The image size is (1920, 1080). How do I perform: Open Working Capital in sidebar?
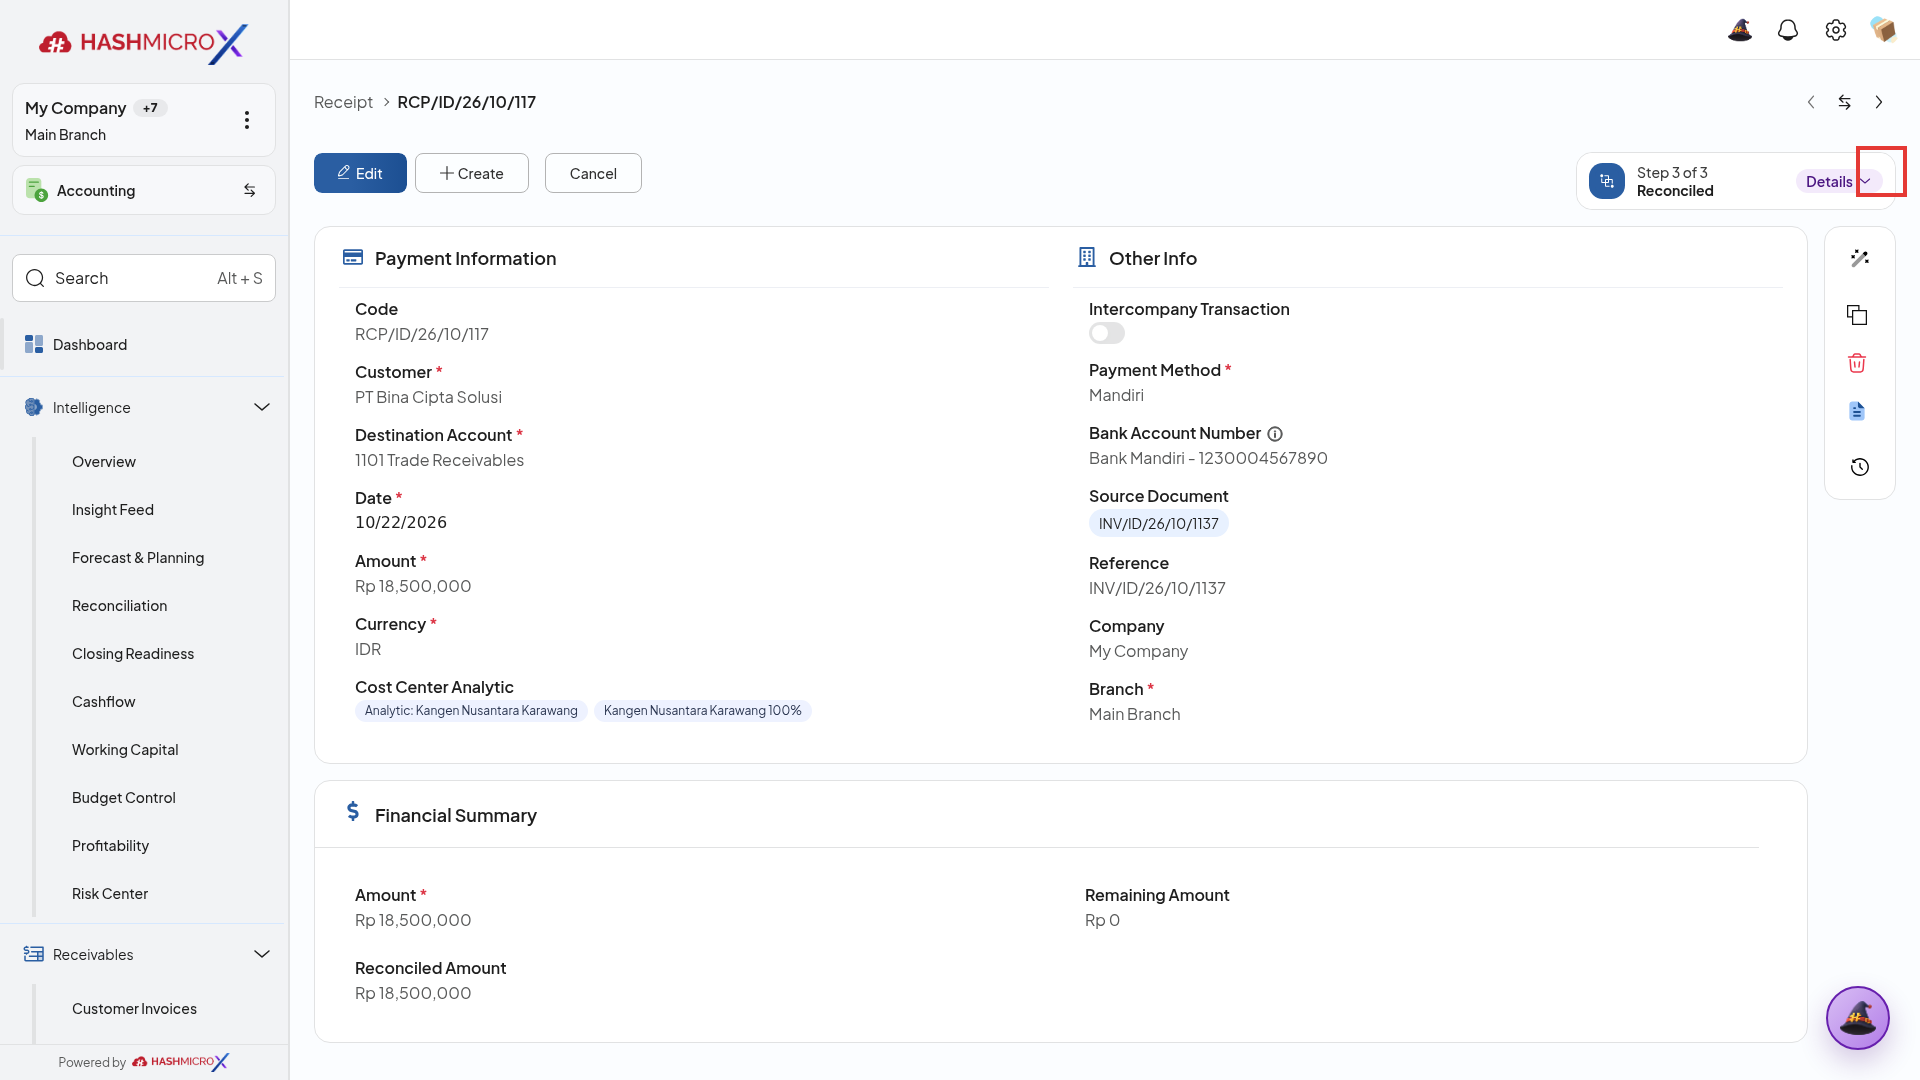tap(125, 750)
